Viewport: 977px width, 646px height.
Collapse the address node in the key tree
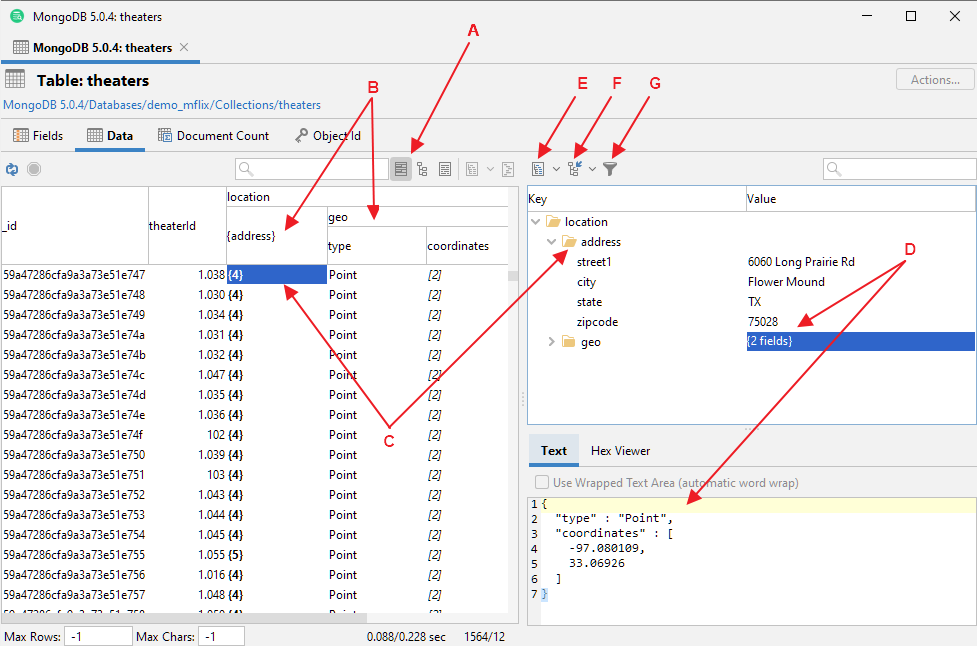click(x=550, y=241)
